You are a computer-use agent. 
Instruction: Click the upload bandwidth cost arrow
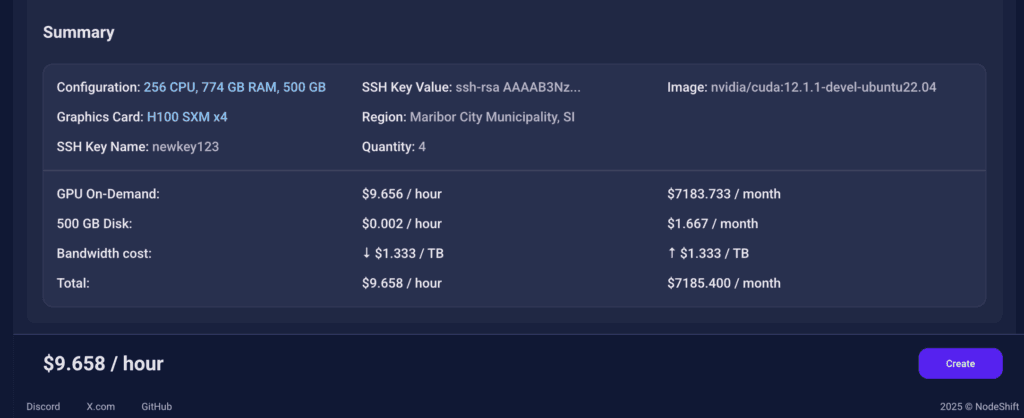[x=671, y=254]
